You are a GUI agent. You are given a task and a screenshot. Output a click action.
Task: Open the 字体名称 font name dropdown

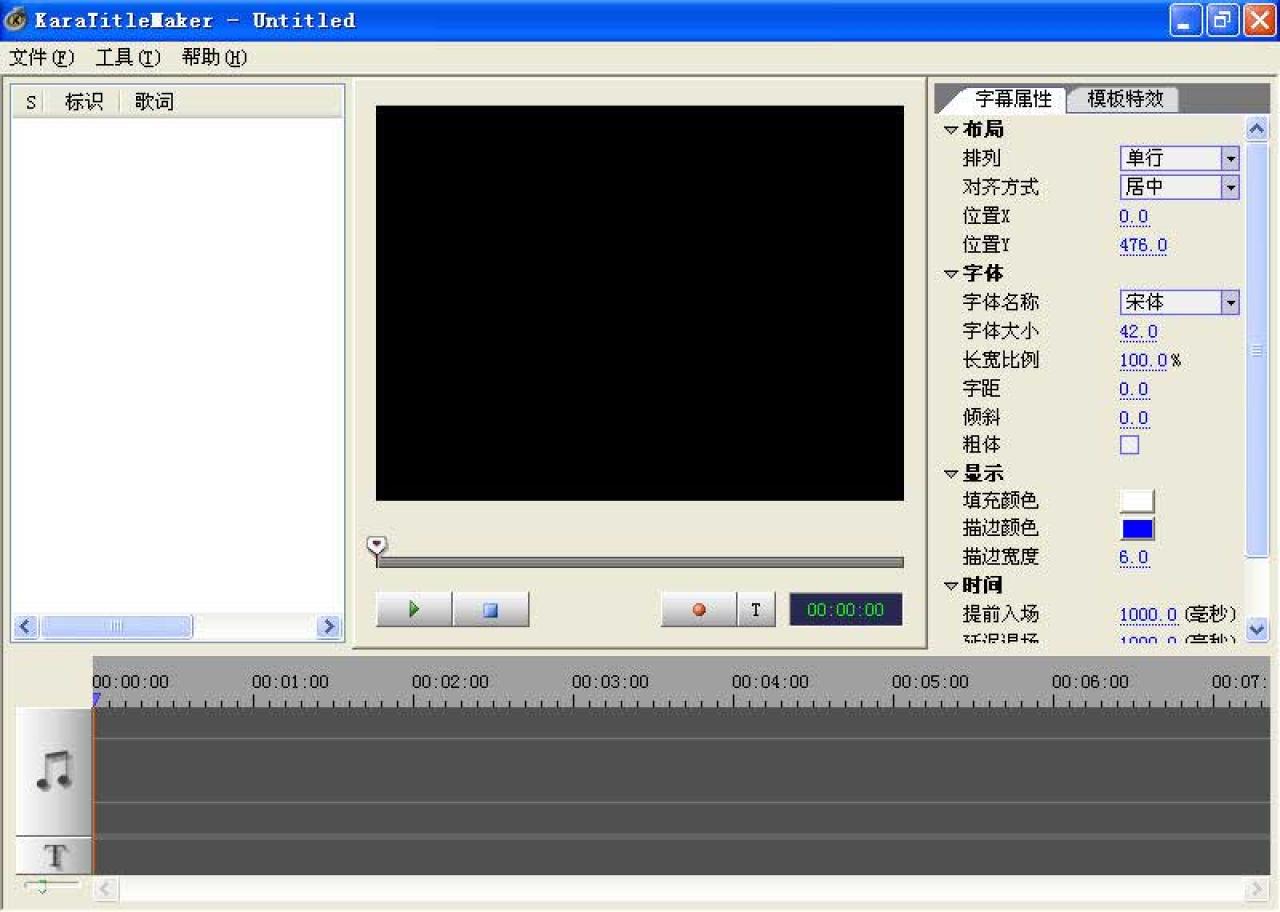coord(1231,301)
